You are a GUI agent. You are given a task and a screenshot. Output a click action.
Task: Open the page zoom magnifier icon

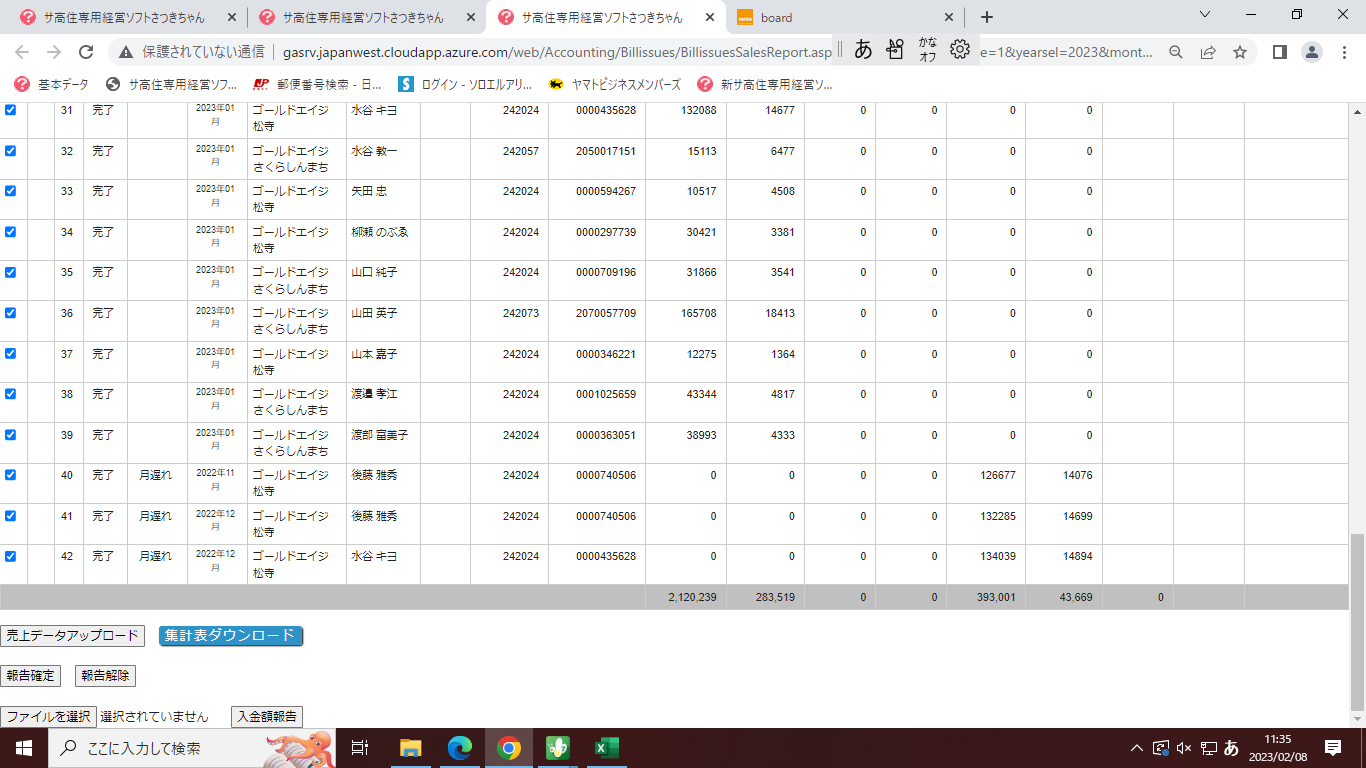pos(1176,52)
